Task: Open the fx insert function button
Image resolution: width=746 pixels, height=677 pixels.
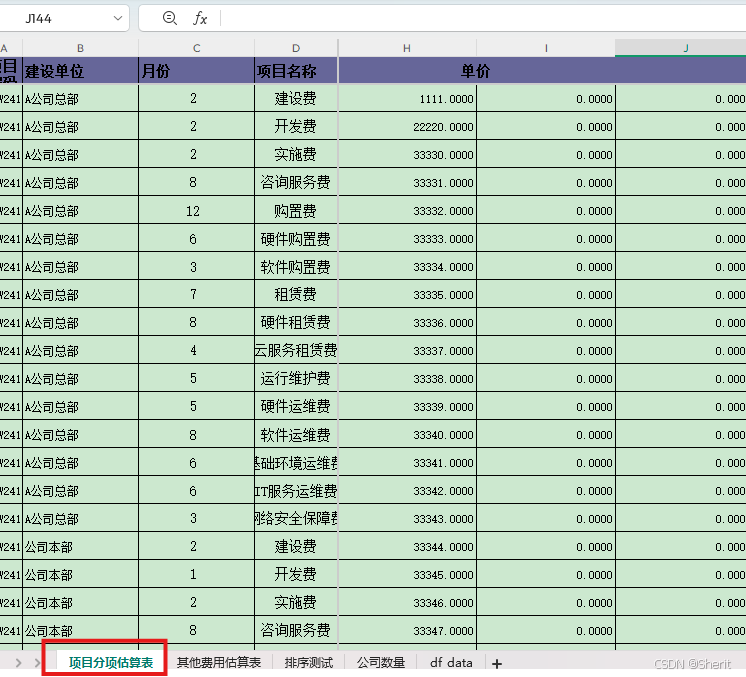Action: coord(200,19)
